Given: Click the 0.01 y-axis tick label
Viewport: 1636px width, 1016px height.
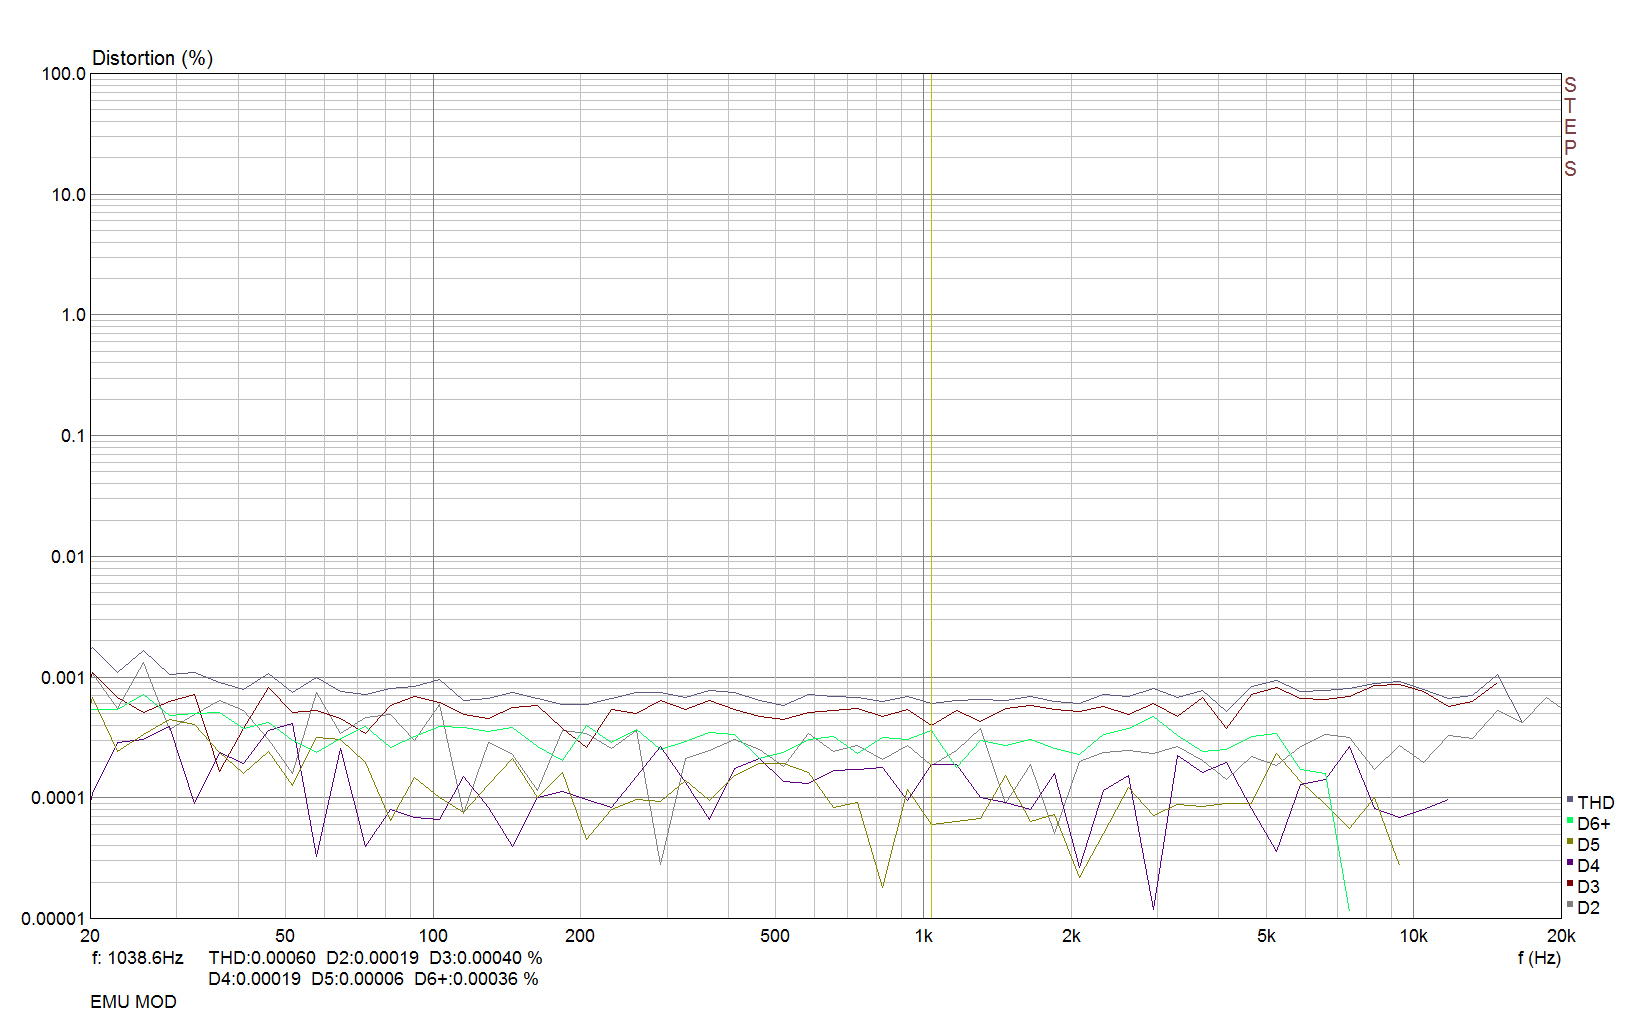Looking at the screenshot, I should tap(69, 557).
